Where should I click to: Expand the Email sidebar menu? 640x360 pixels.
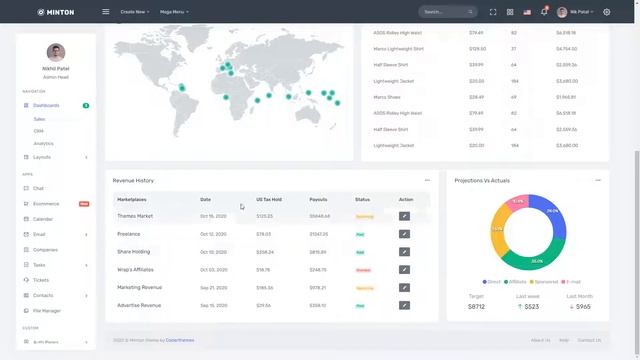click(x=56, y=234)
